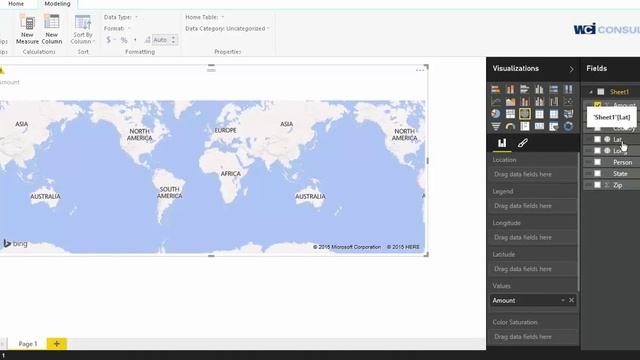Select the Area chart visualization
640x360 pixels.
point(510,102)
